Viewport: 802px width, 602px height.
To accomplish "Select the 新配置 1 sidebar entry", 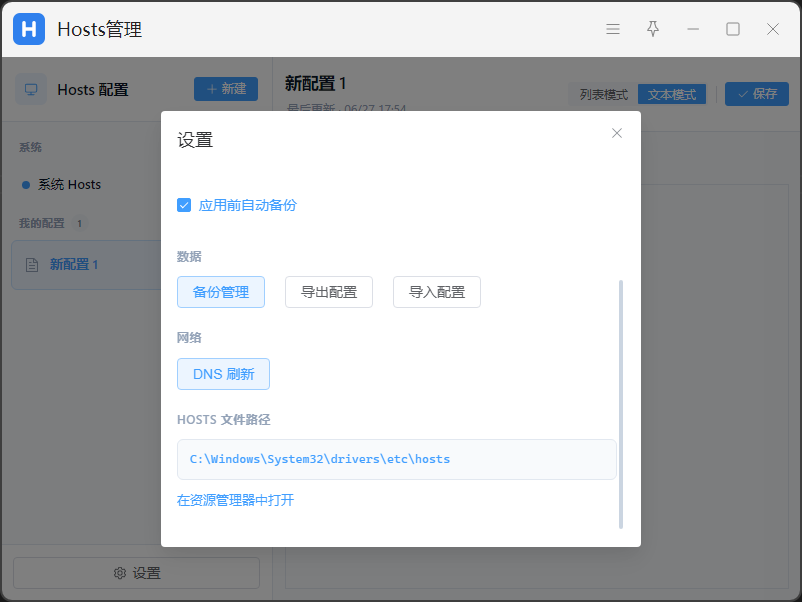I will [87, 265].
